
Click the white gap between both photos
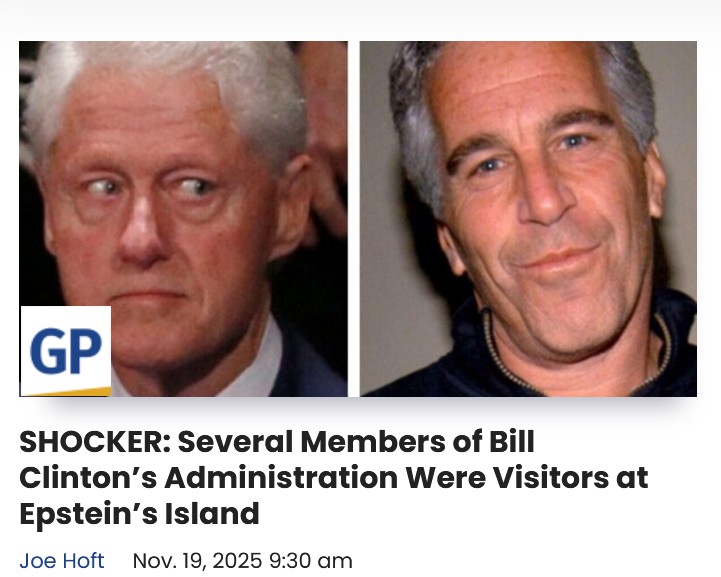pos(354,219)
